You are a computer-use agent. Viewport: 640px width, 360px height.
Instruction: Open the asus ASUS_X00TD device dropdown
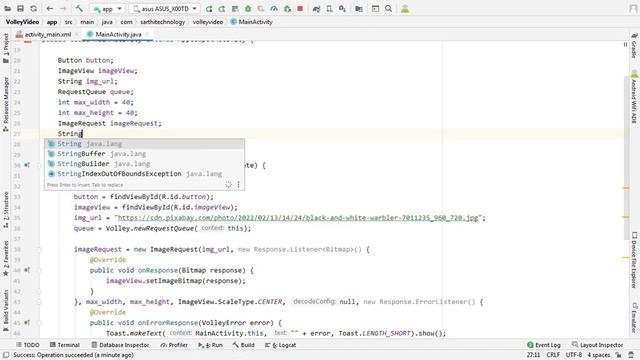164,9
